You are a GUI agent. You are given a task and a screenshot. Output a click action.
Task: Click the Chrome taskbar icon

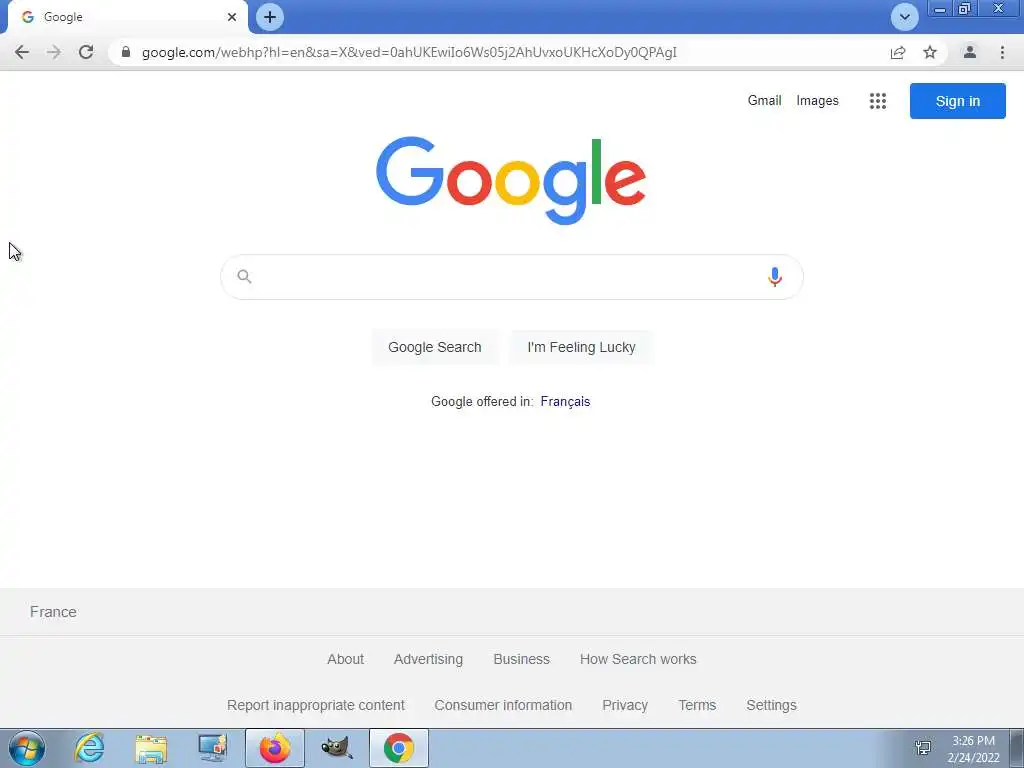(x=399, y=748)
